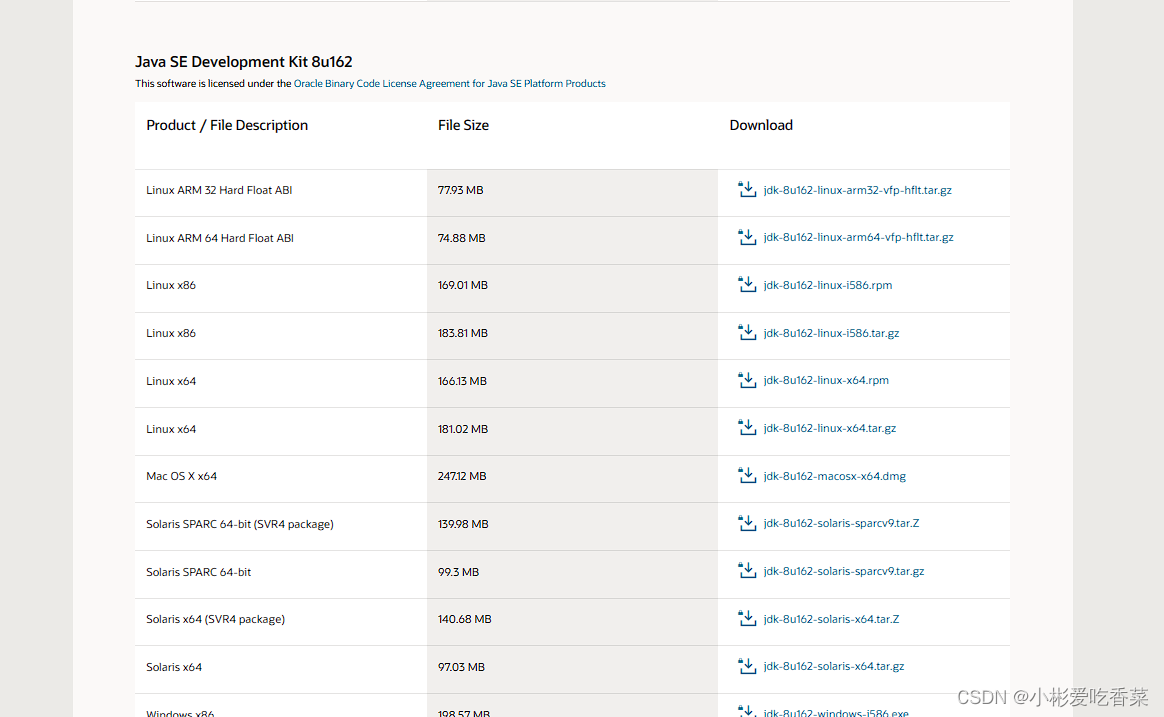Select Linux x86 description in 169.01 MB row

[x=171, y=285]
